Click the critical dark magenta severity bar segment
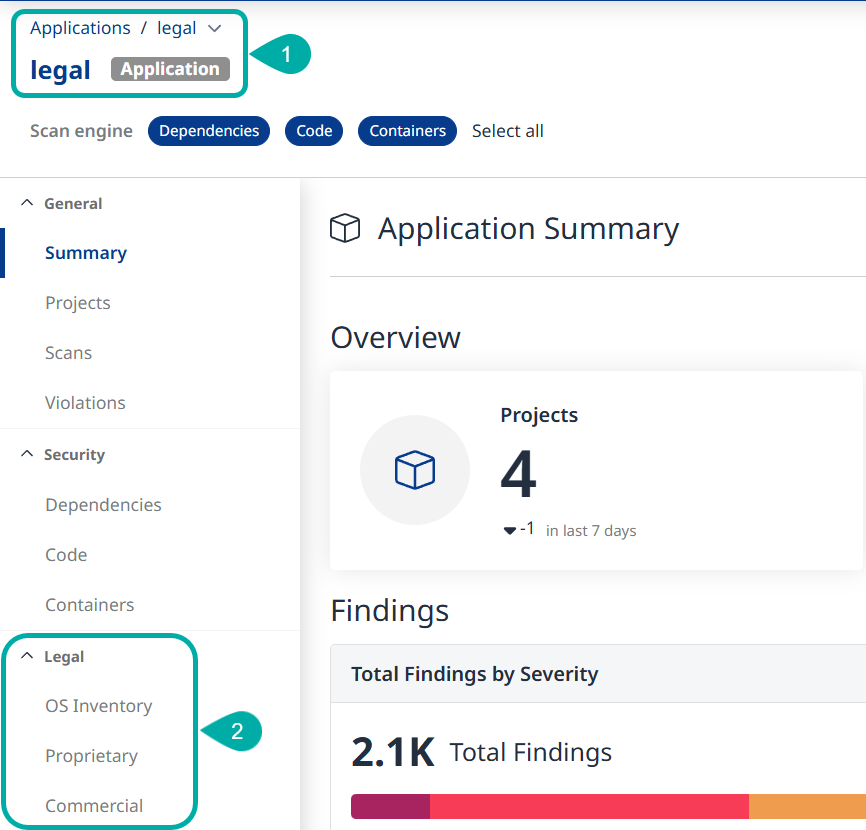This screenshot has width=866, height=830. coord(390,807)
